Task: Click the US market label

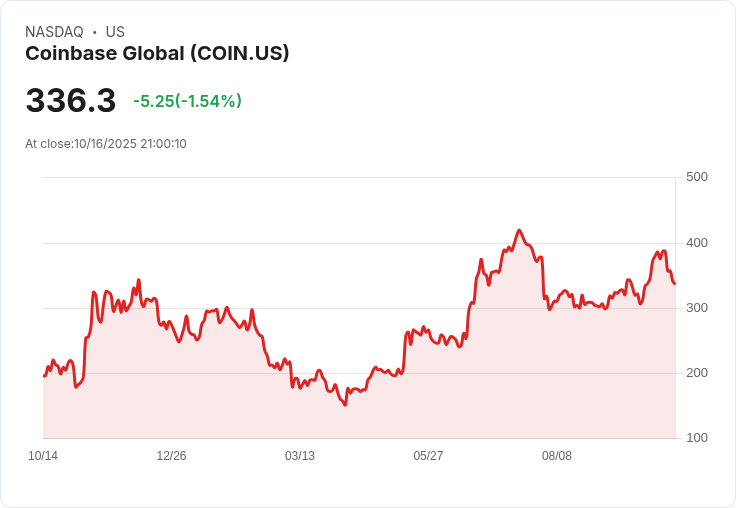Action: click(115, 32)
